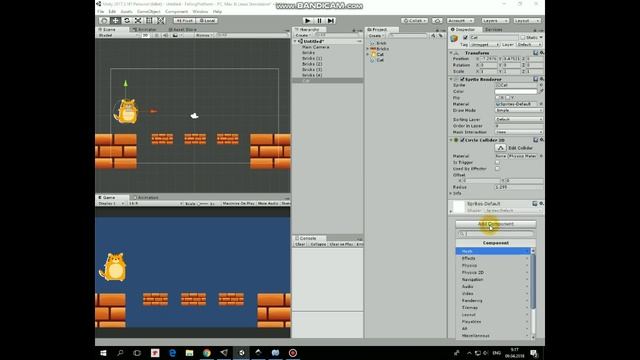Switch to the Services tab
The height and width of the screenshot is (360, 640).
493,29
